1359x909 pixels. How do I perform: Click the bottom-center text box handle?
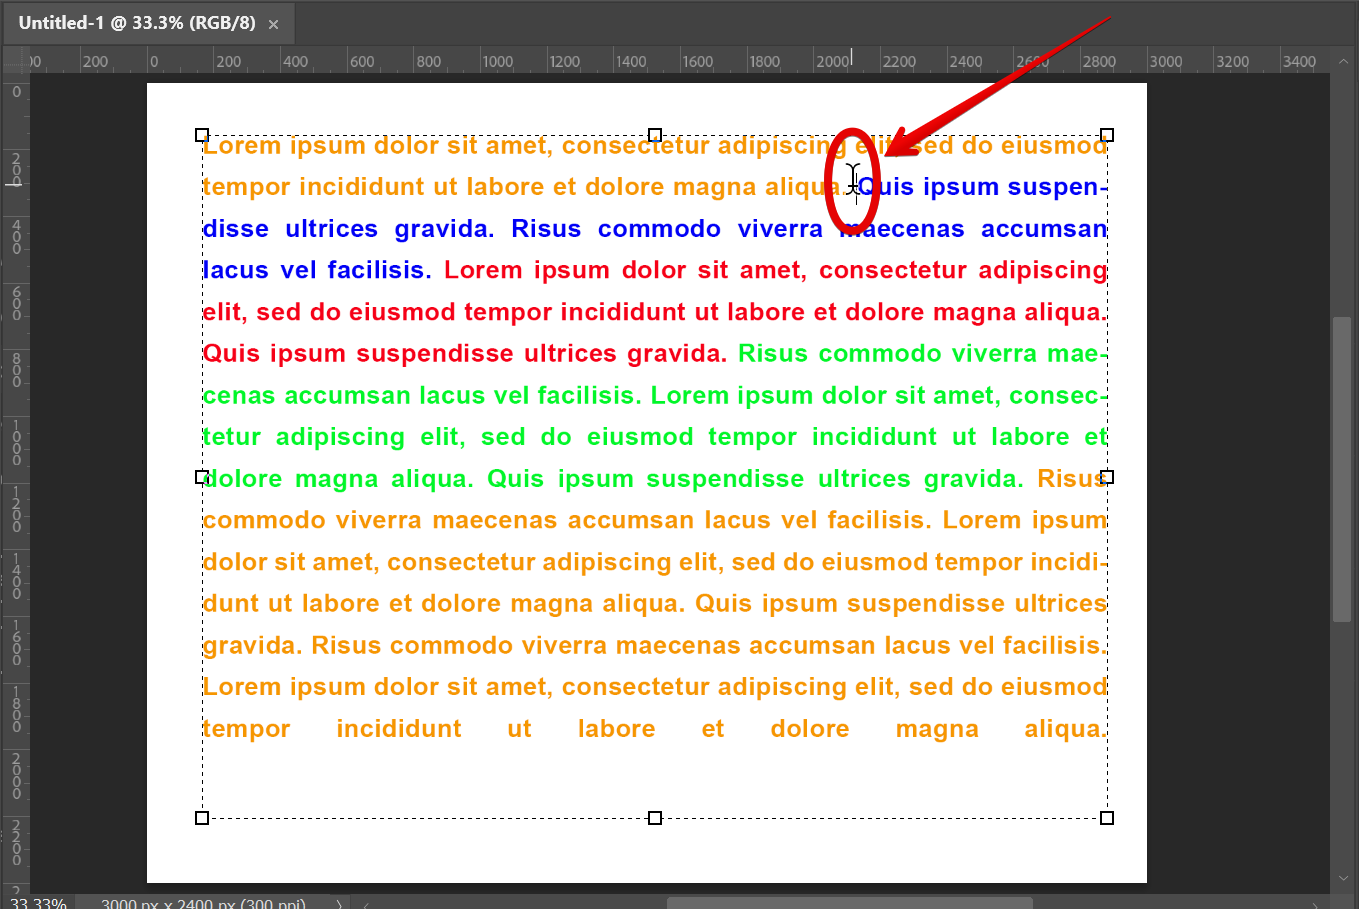(656, 817)
